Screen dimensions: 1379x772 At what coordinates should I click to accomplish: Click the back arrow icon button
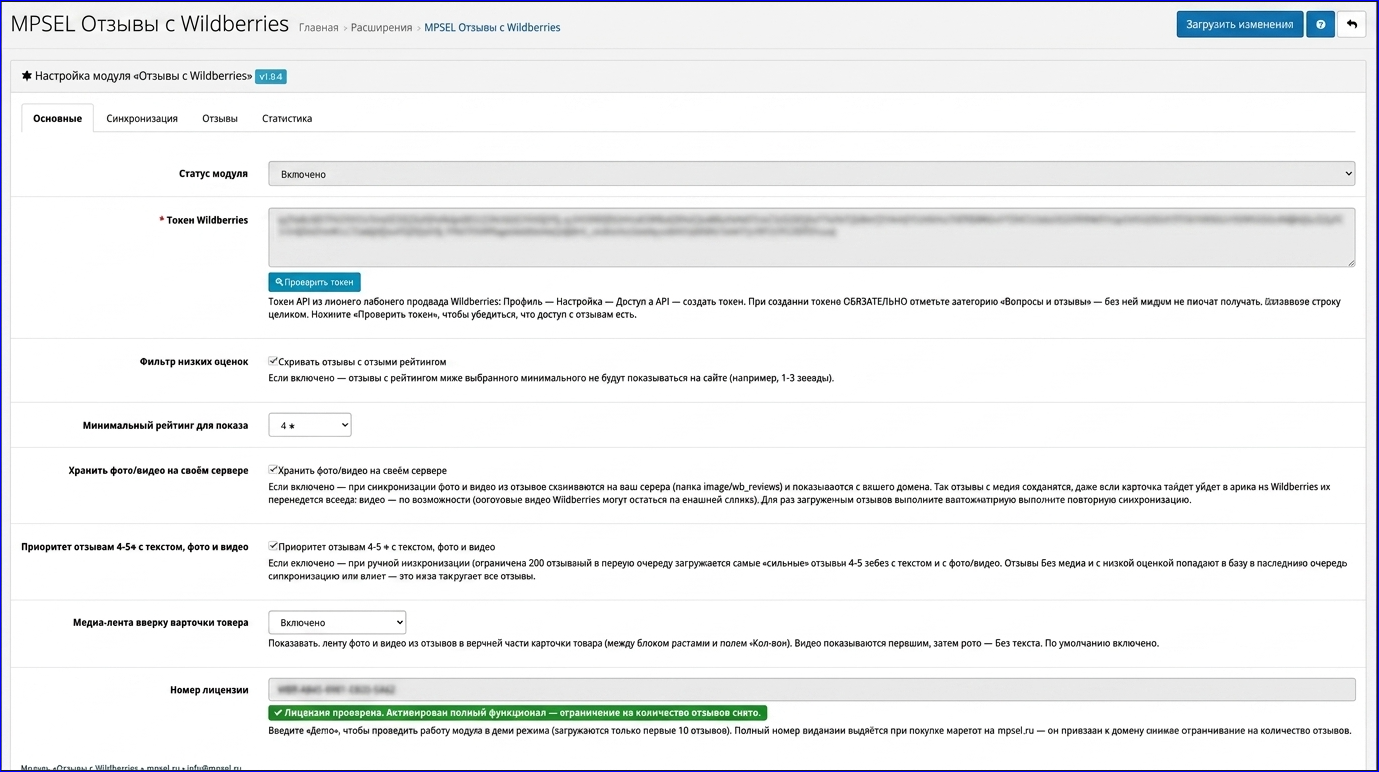pyautogui.click(x=1352, y=24)
